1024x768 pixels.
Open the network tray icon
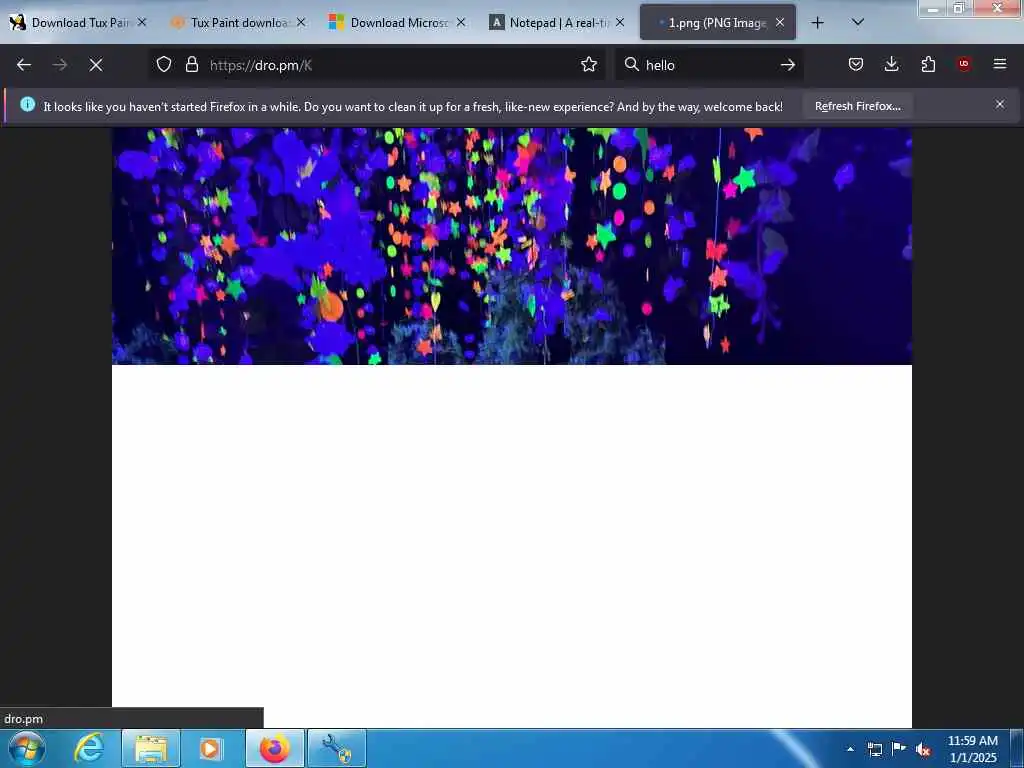click(x=874, y=749)
